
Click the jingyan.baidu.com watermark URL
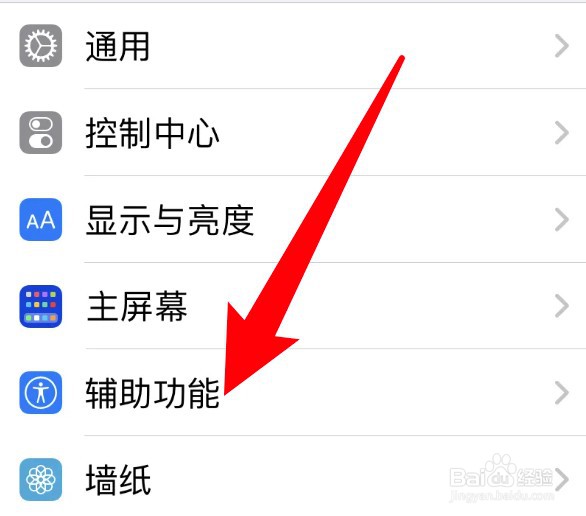point(501,496)
